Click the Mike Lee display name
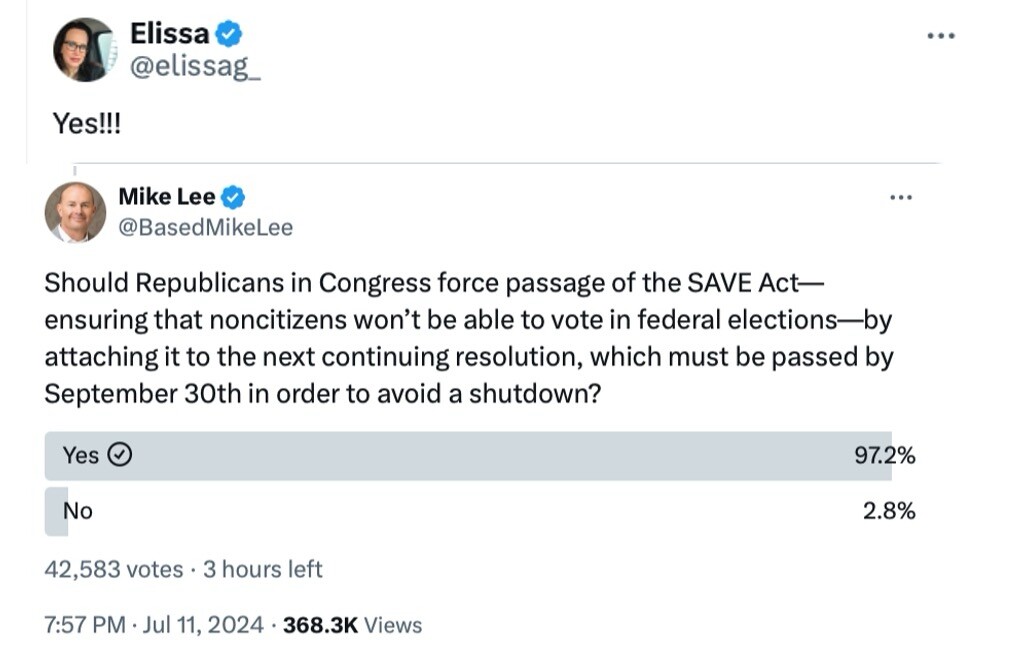This screenshot has height=660, width=1010. click(167, 196)
